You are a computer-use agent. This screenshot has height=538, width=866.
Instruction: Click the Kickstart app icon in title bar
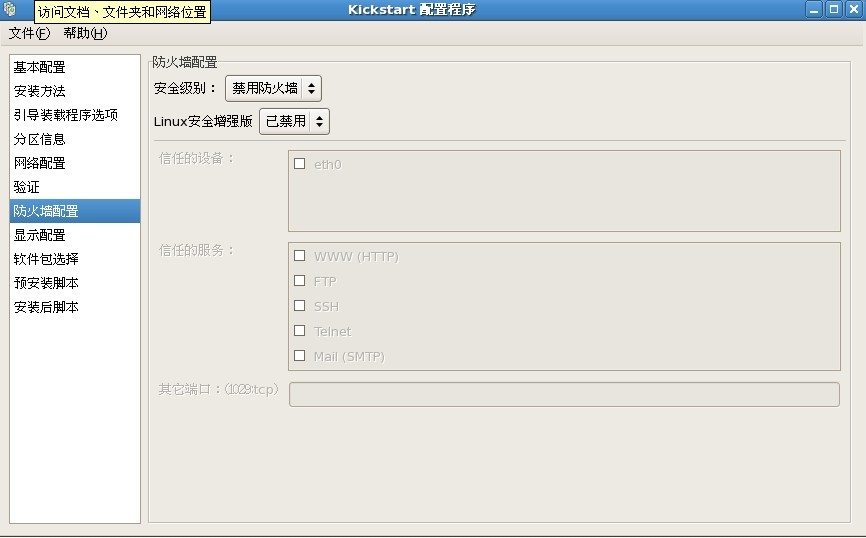pos(9,9)
